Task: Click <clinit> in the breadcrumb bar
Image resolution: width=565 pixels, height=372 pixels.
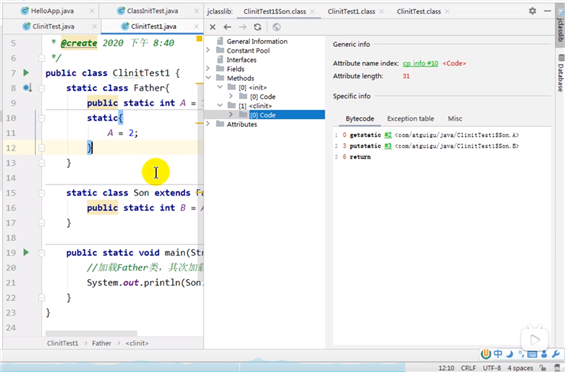Action: (x=137, y=343)
